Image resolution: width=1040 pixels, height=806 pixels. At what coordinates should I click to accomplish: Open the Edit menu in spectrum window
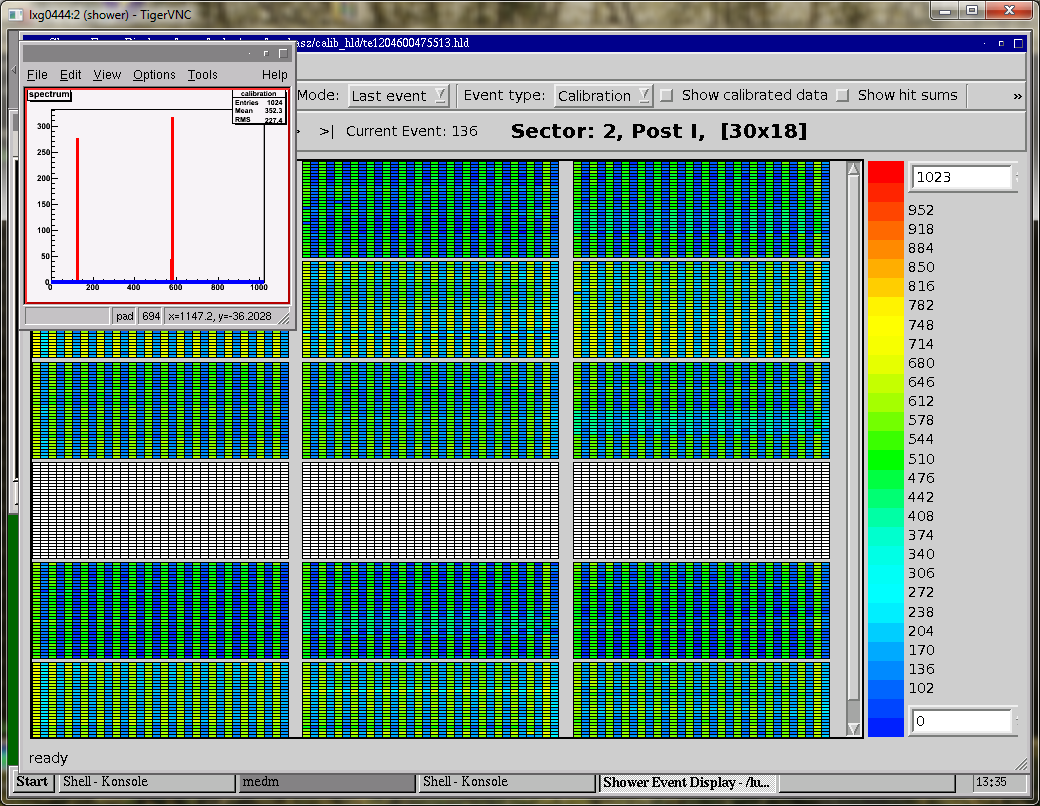70,75
